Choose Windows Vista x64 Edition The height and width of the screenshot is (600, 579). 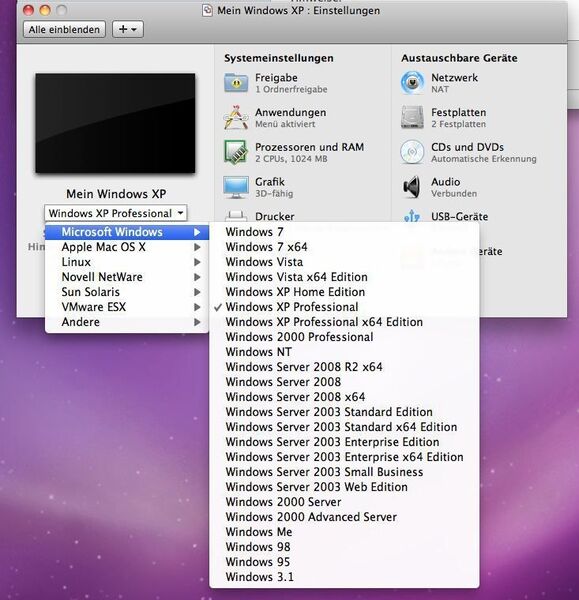coord(344,277)
